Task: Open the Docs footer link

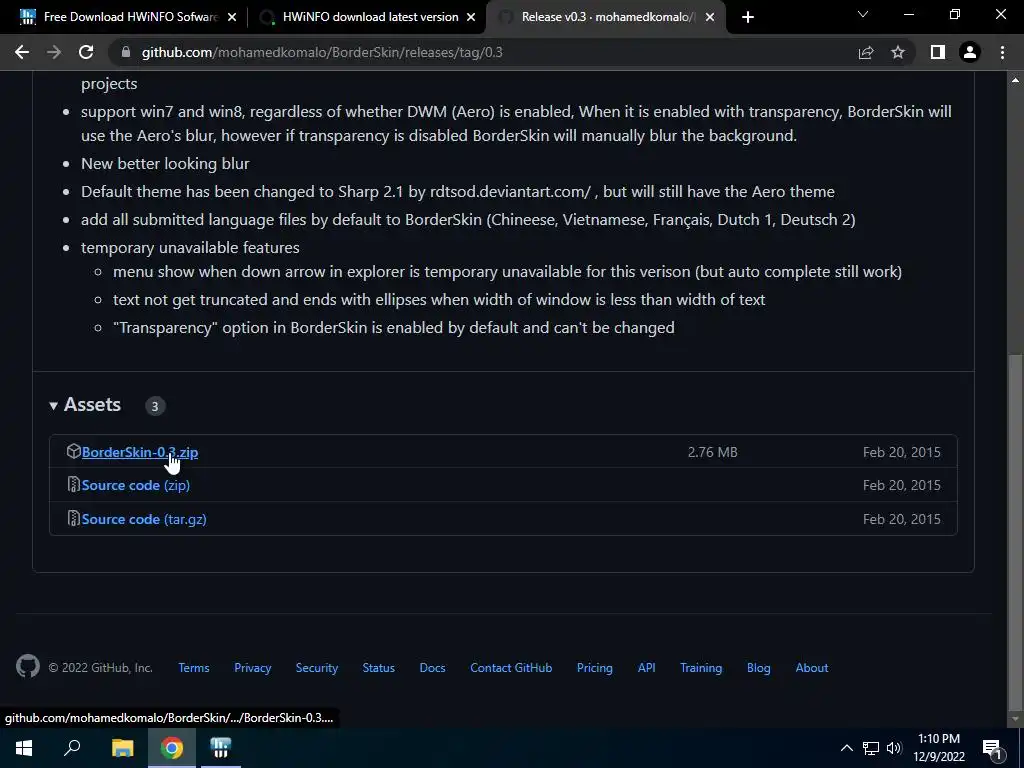Action: click(x=432, y=668)
